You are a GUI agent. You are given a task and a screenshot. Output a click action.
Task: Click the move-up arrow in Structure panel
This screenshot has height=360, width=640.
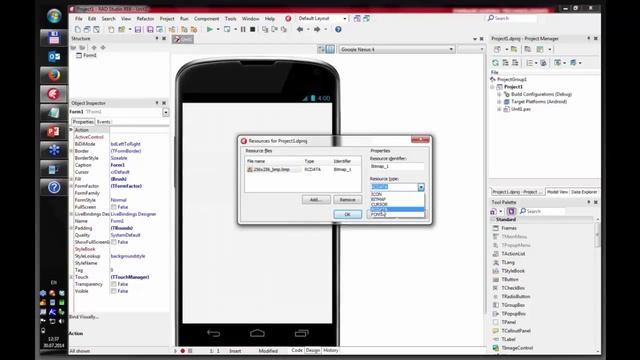click(x=94, y=48)
